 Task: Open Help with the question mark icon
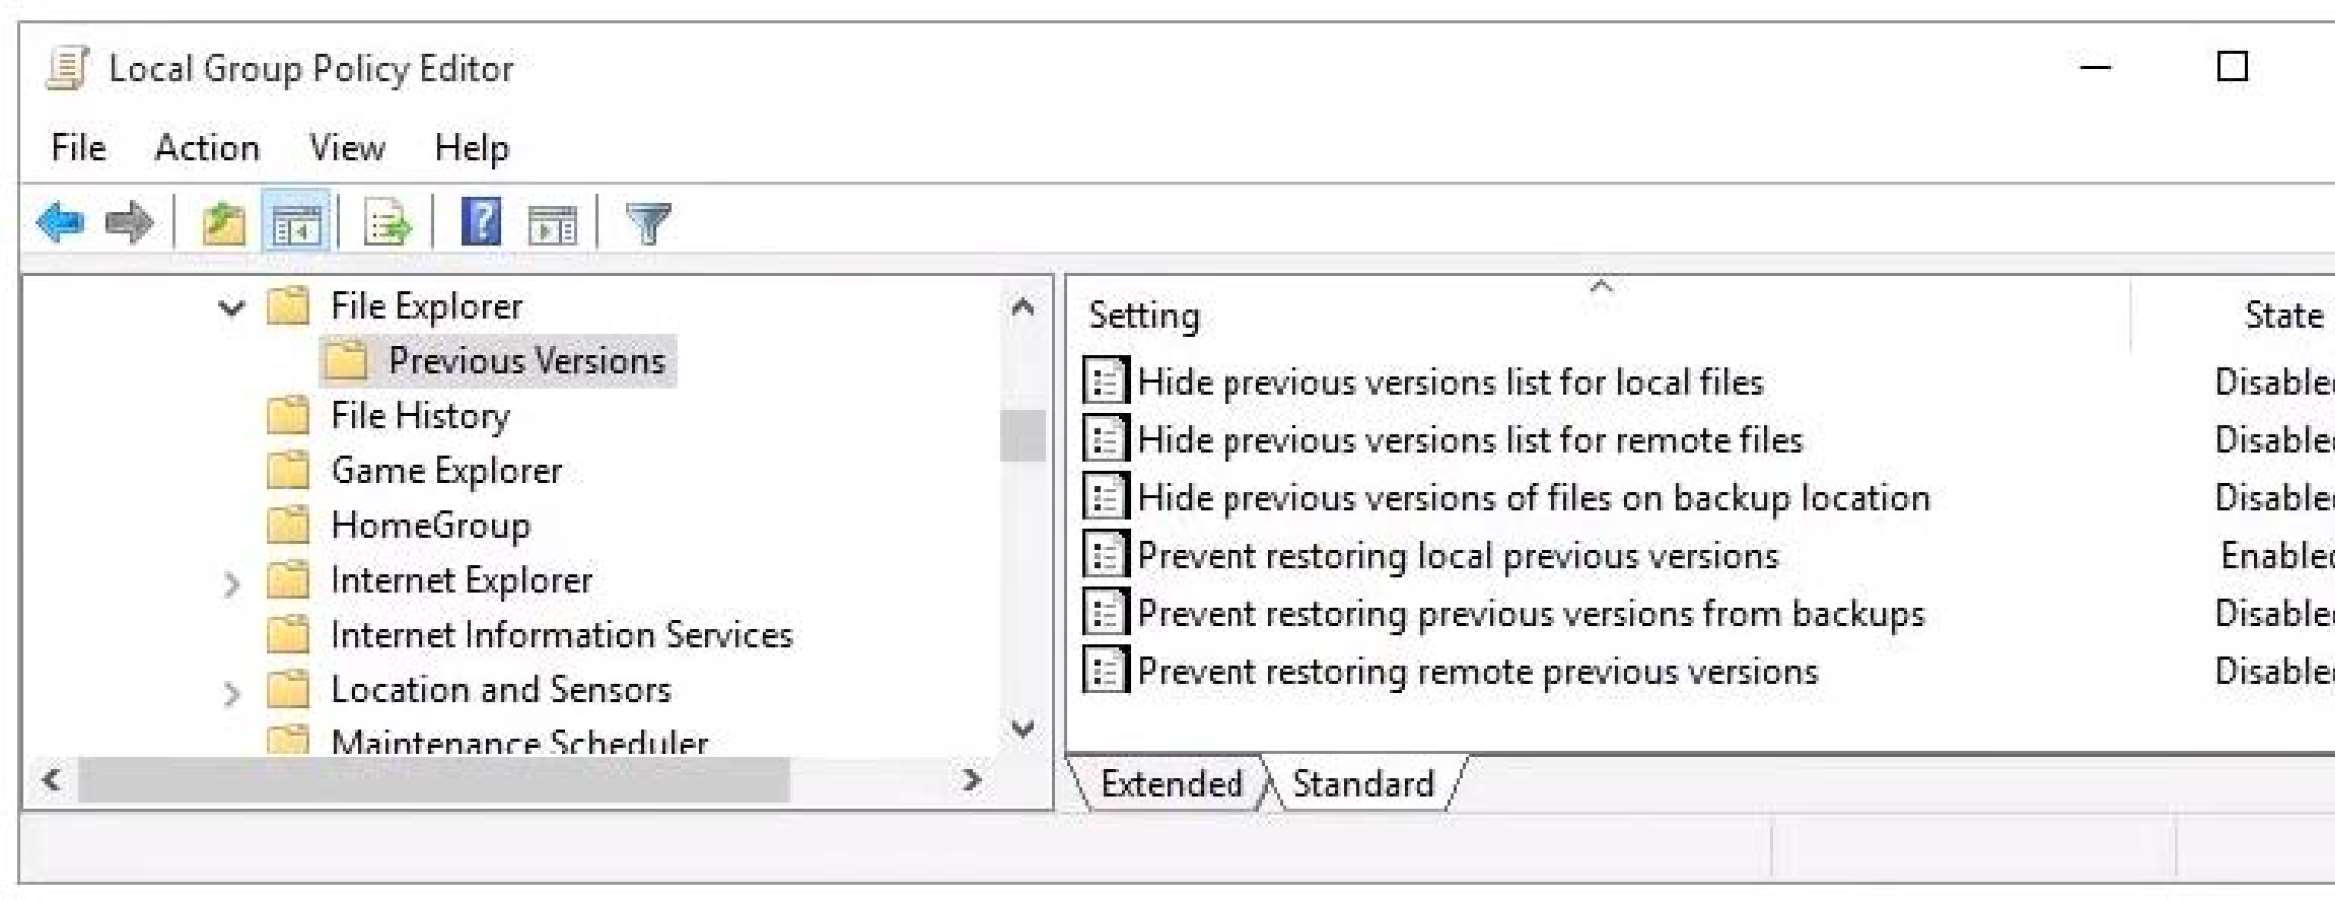pyautogui.click(x=481, y=222)
